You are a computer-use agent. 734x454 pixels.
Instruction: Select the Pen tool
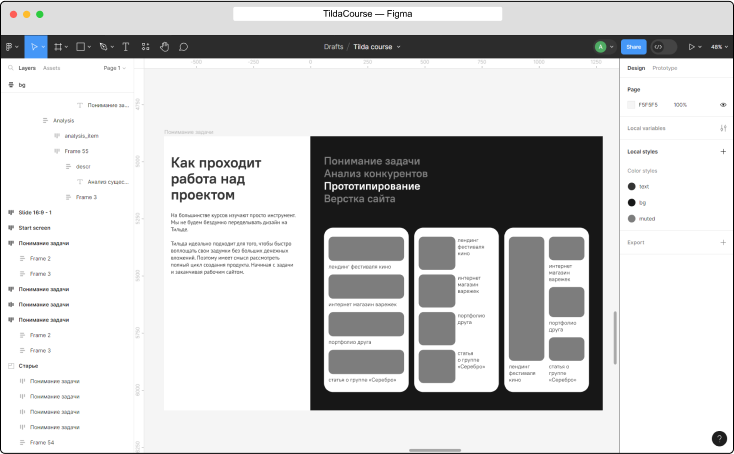pyautogui.click(x=103, y=47)
